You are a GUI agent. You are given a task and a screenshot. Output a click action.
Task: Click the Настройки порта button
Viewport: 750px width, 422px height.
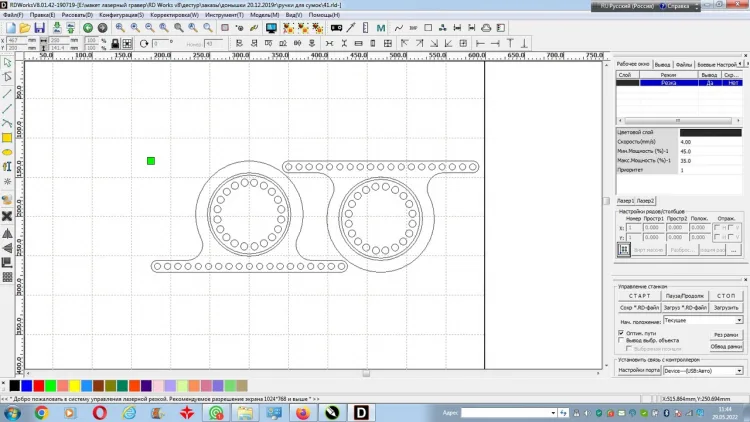tap(639, 370)
